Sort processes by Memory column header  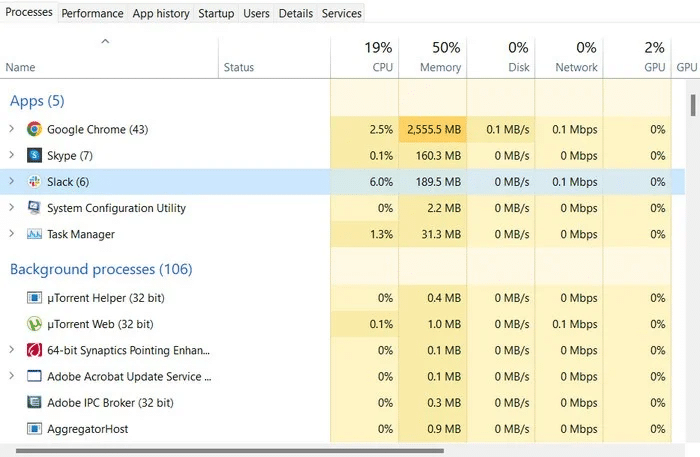pyautogui.click(x=433, y=57)
